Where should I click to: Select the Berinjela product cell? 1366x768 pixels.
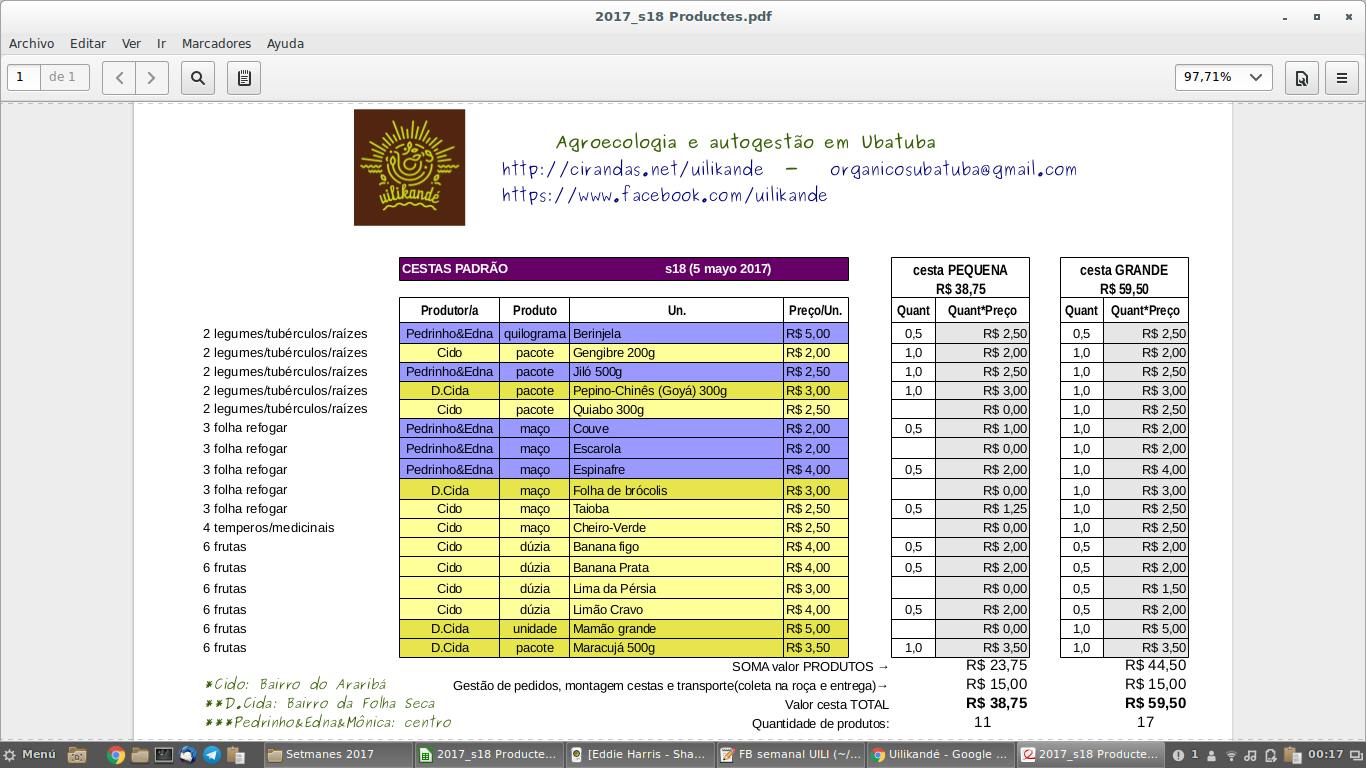pyautogui.click(x=676, y=333)
